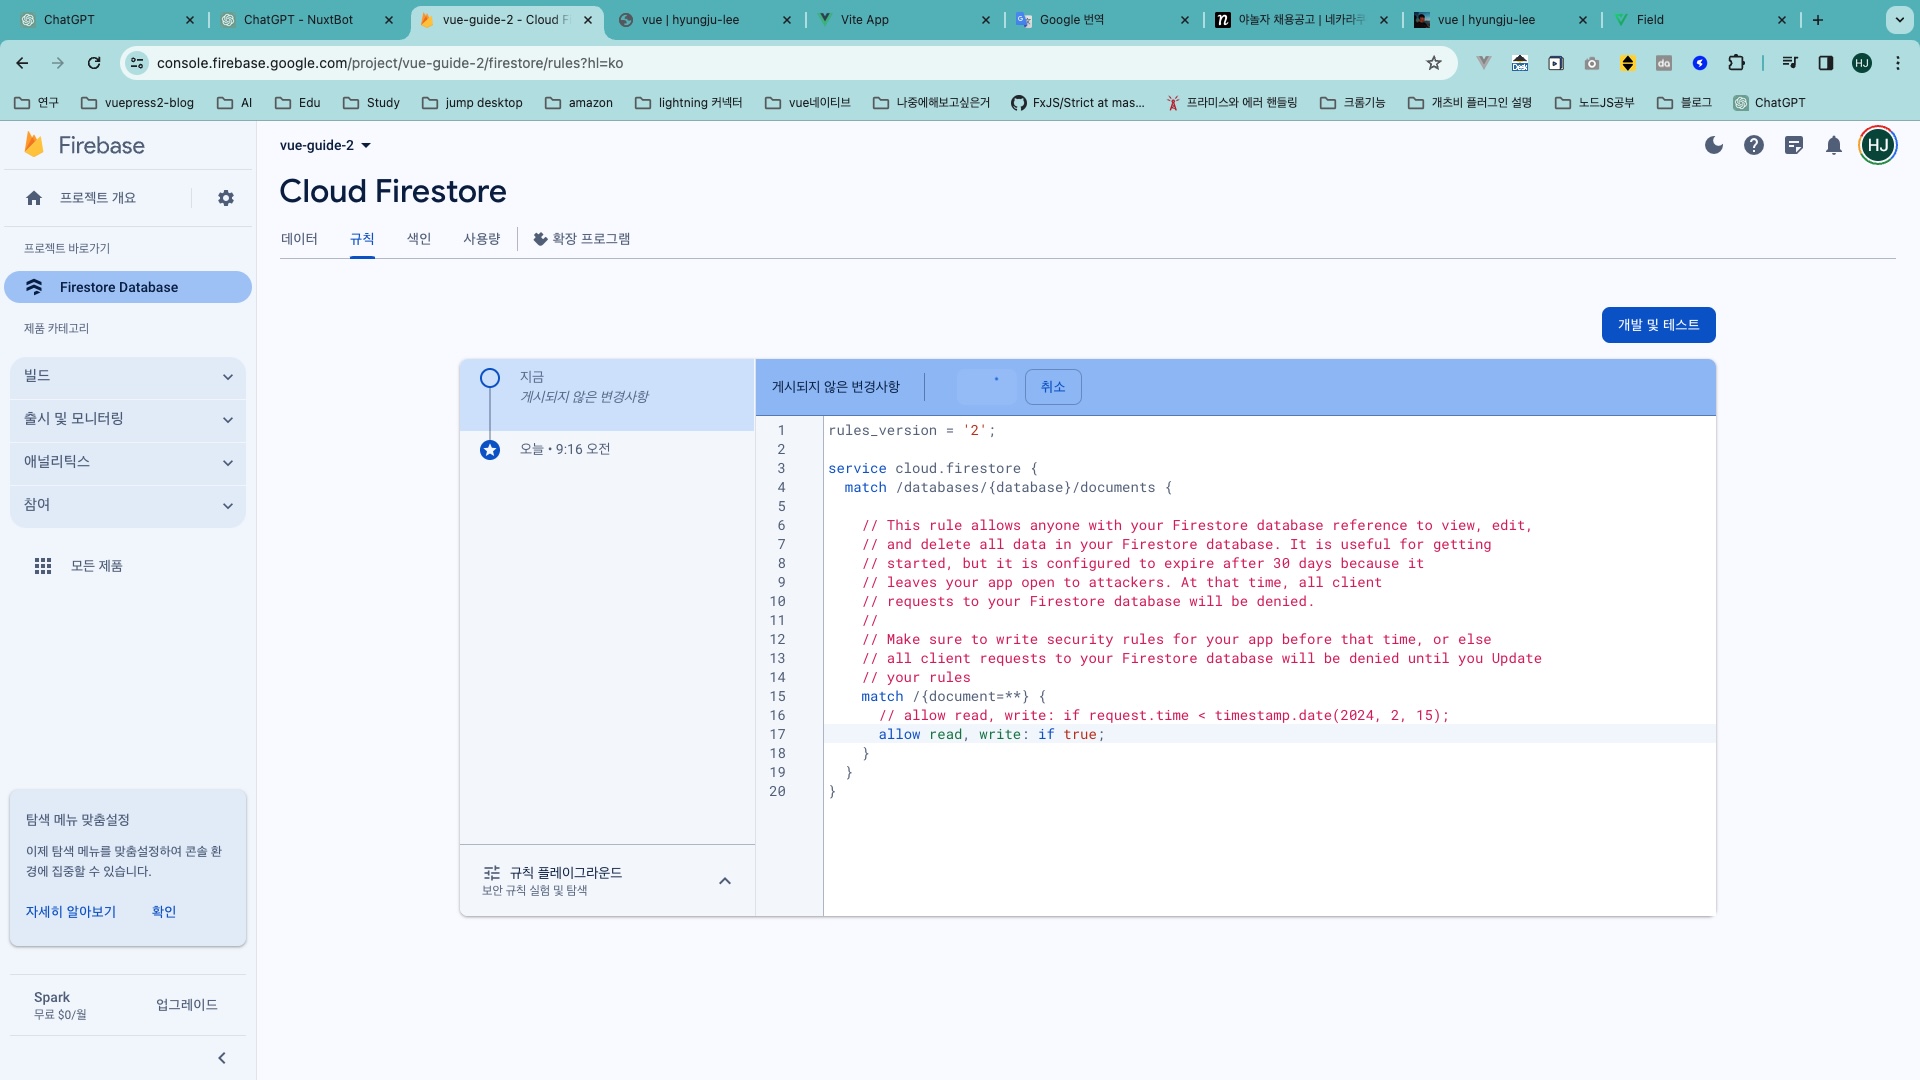This screenshot has height=1080, width=1920.
Task: Click 확인 in the navigation tip card
Action: tap(164, 912)
